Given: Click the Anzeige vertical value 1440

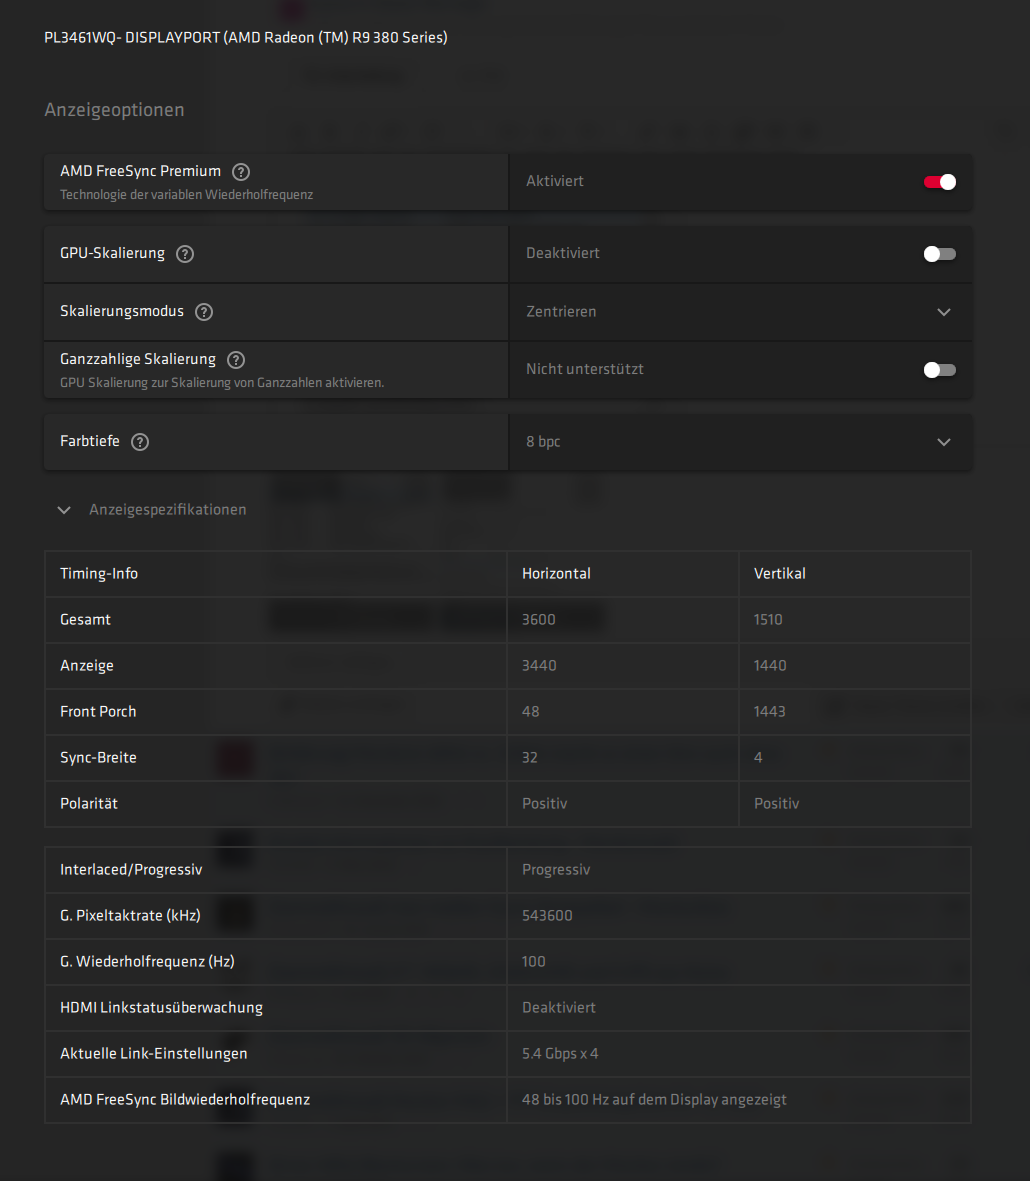Looking at the screenshot, I should coord(770,666).
